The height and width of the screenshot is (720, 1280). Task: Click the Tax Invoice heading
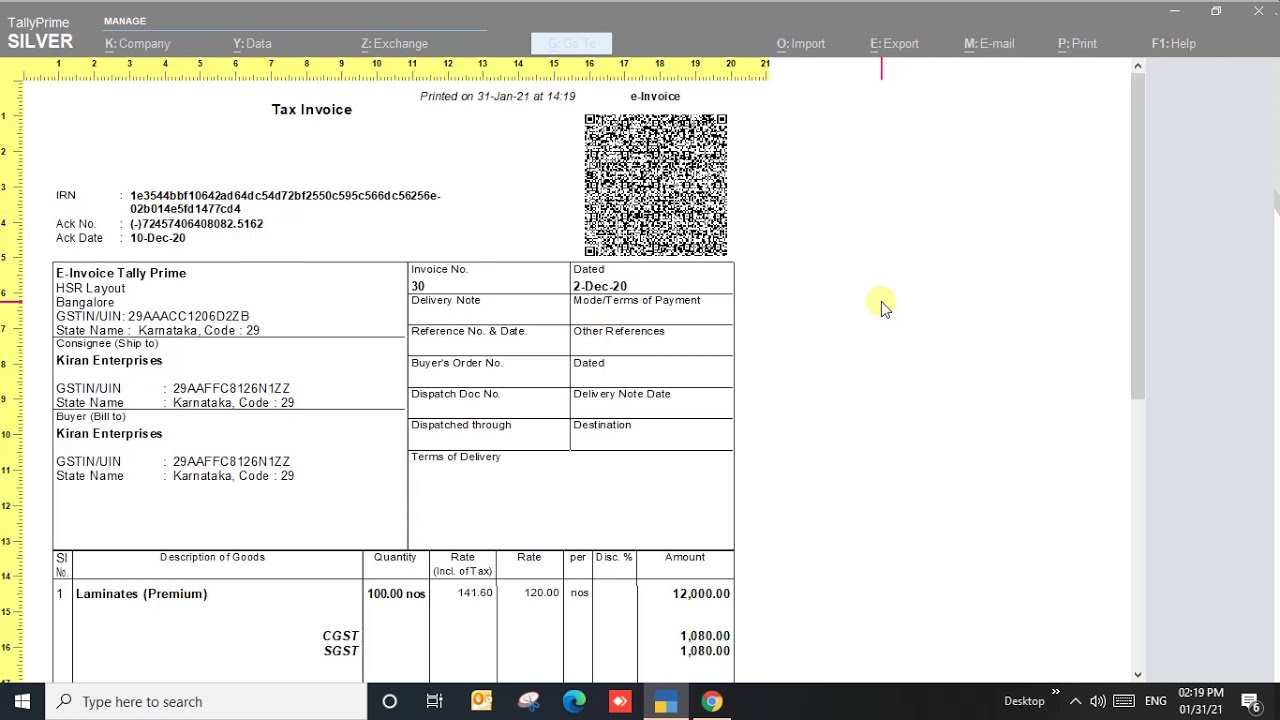[x=312, y=109]
